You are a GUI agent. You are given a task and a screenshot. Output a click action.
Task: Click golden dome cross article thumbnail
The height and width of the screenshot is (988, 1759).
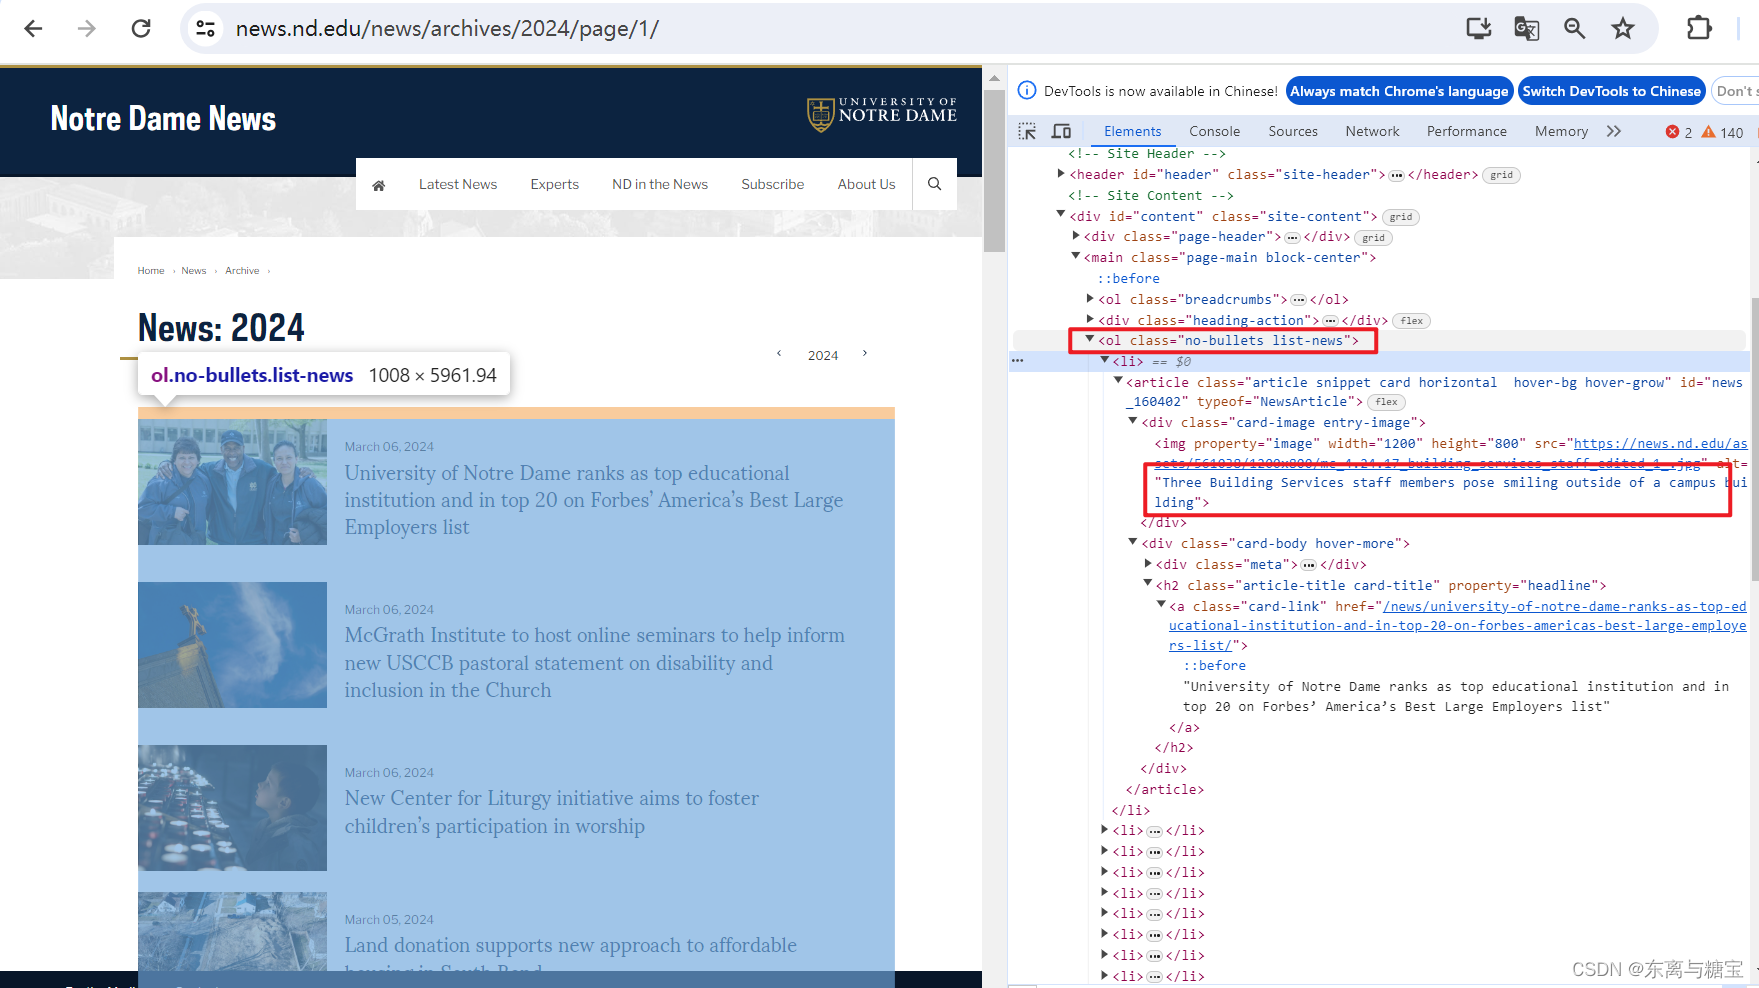[232, 645]
